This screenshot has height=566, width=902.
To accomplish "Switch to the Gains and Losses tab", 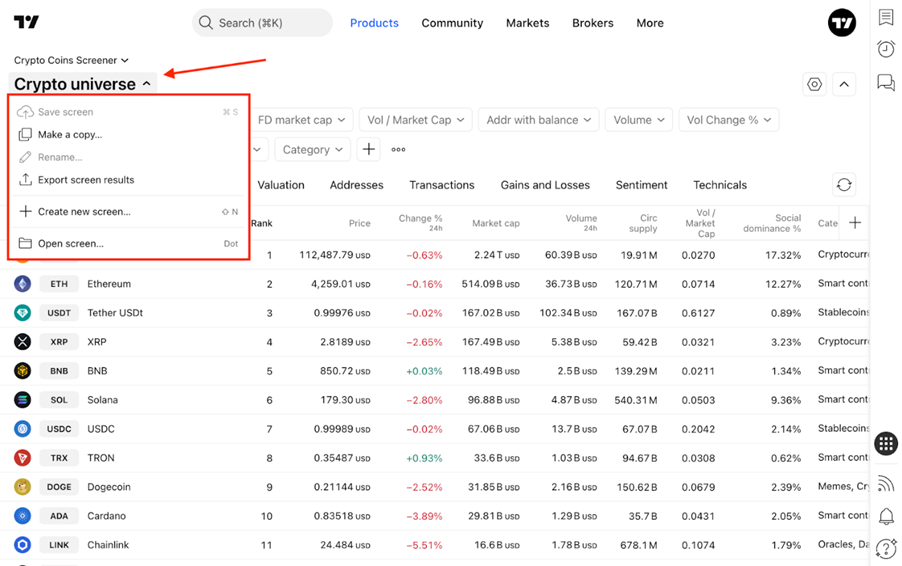I will (545, 185).
